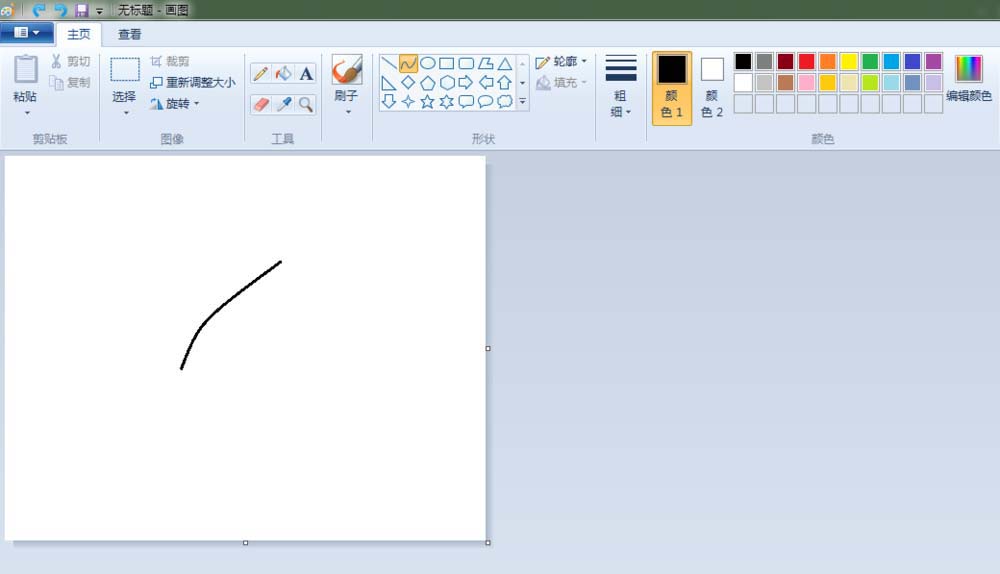Click the 裁剪 crop button

pyautogui.click(x=170, y=61)
